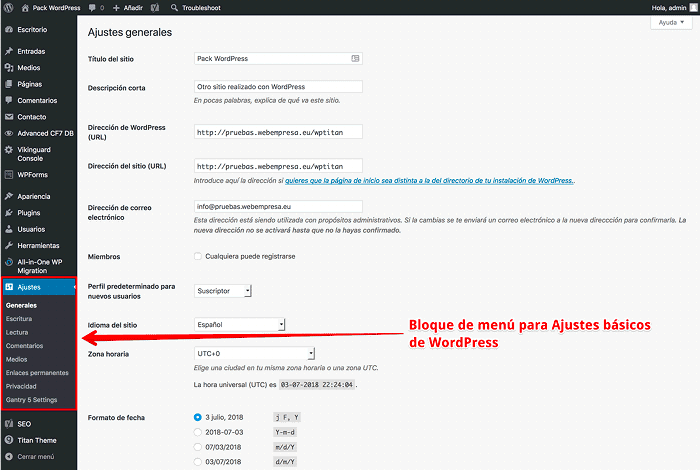Click the Cerrar menú label
Viewport: 700px width, 470px height.
36,457
